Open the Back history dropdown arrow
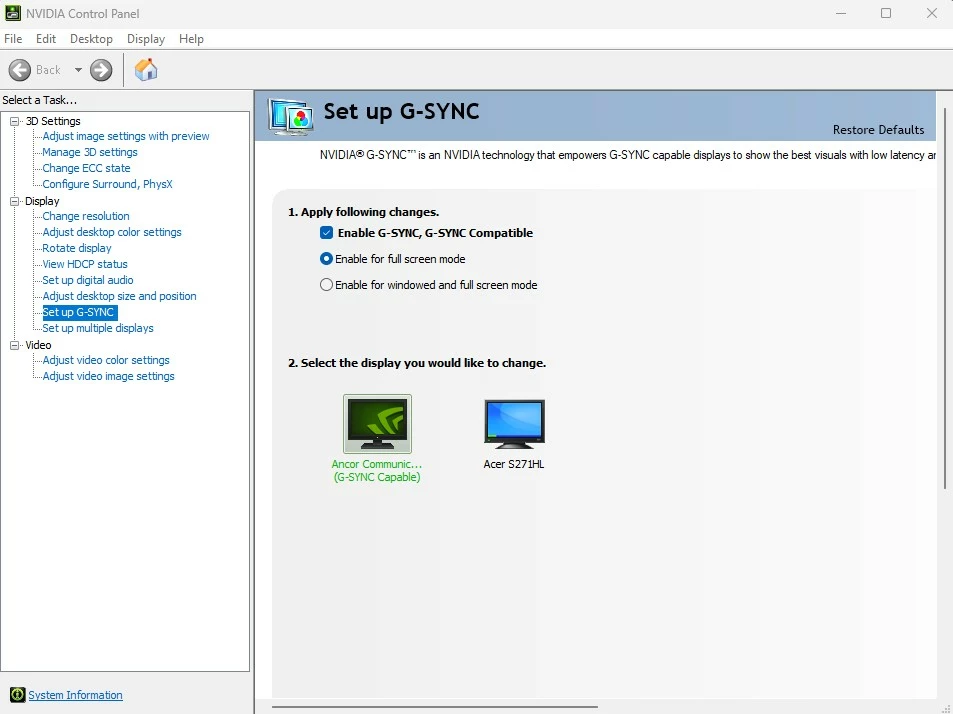 click(78, 70)
